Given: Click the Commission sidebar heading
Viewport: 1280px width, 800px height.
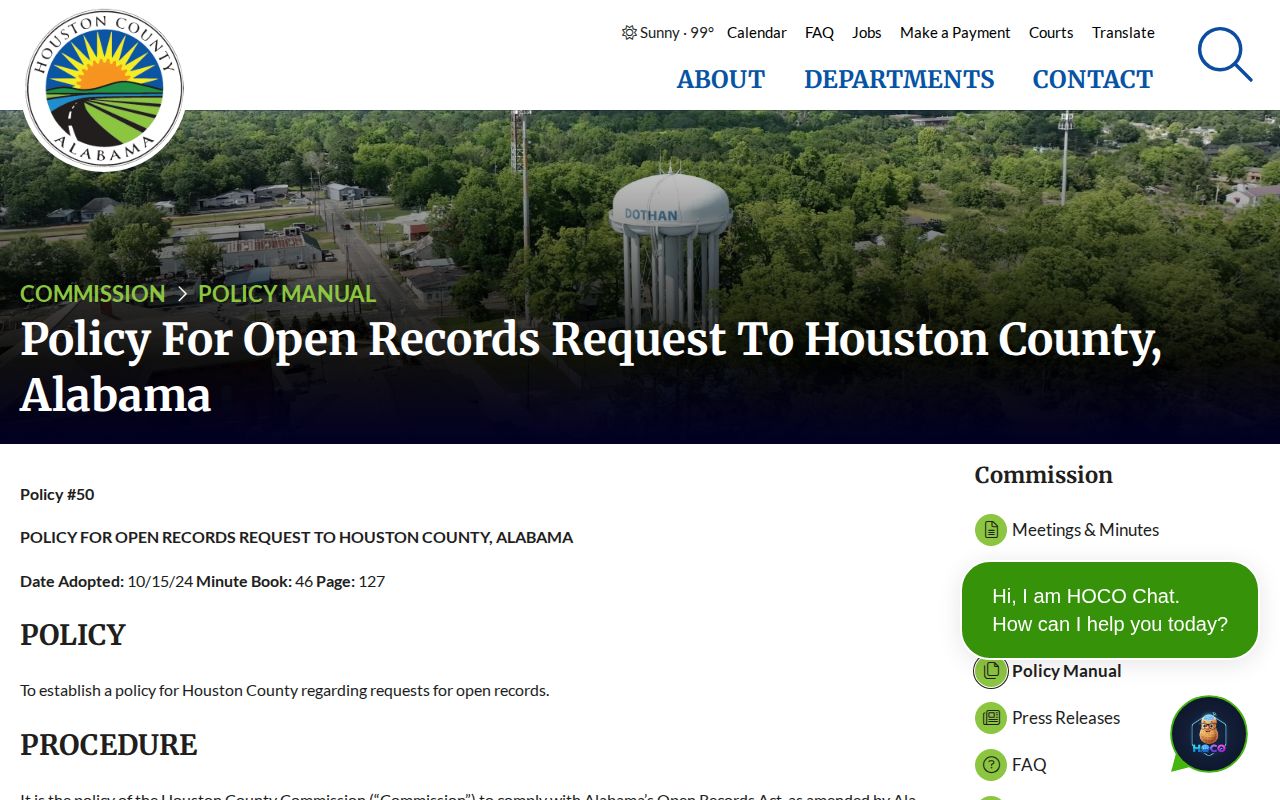Looking at the screenshot, I should click(x=1044, y=475).
